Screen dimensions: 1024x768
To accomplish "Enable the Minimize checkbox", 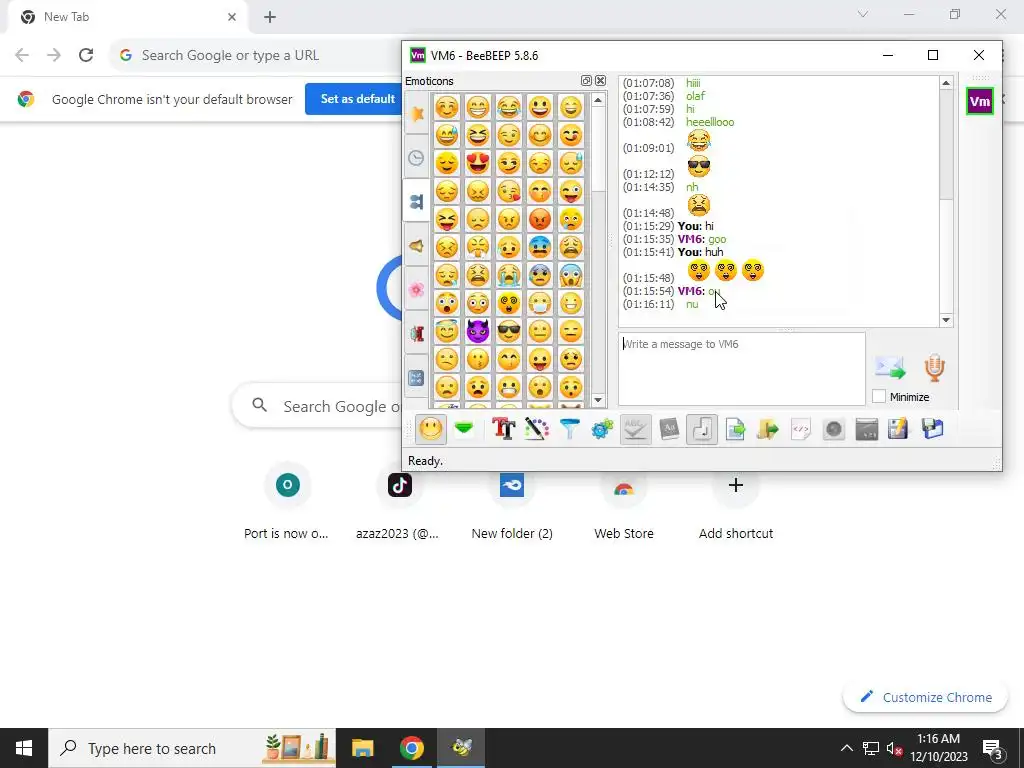I will (879, 396).
